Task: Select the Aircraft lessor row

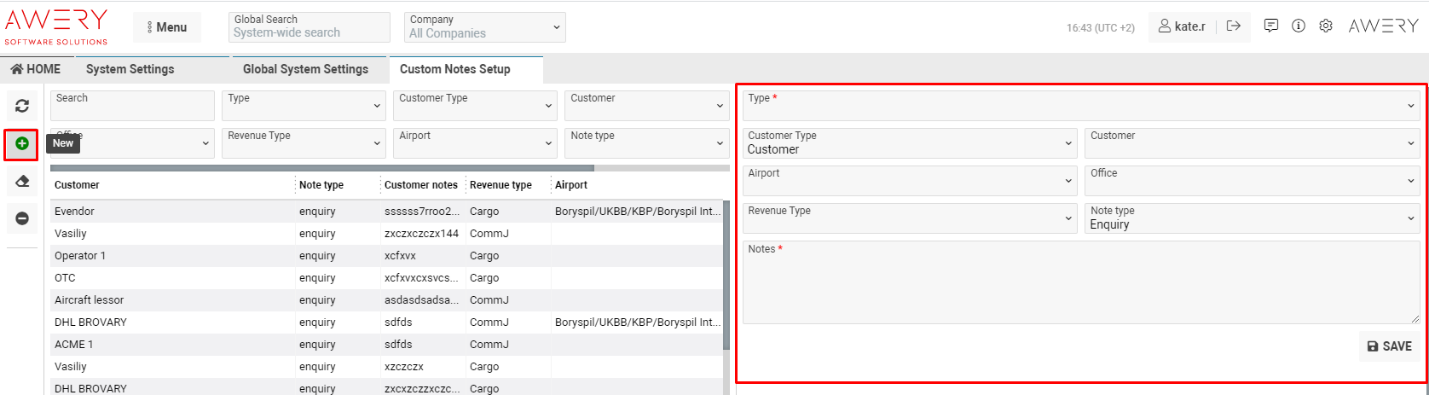Action: [x=386, y=300]
